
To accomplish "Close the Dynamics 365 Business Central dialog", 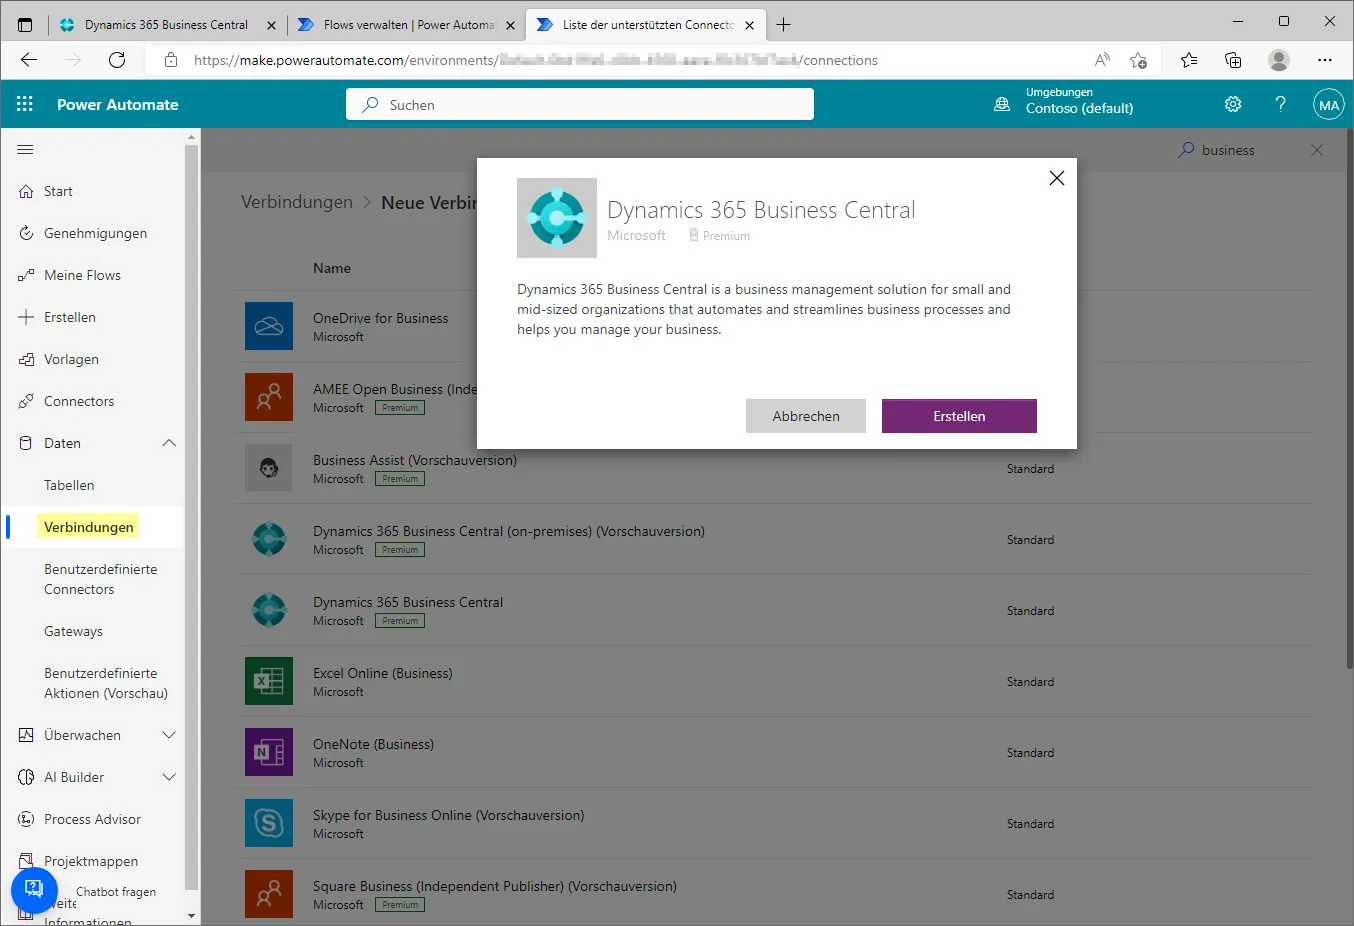I will [1056, 178].
